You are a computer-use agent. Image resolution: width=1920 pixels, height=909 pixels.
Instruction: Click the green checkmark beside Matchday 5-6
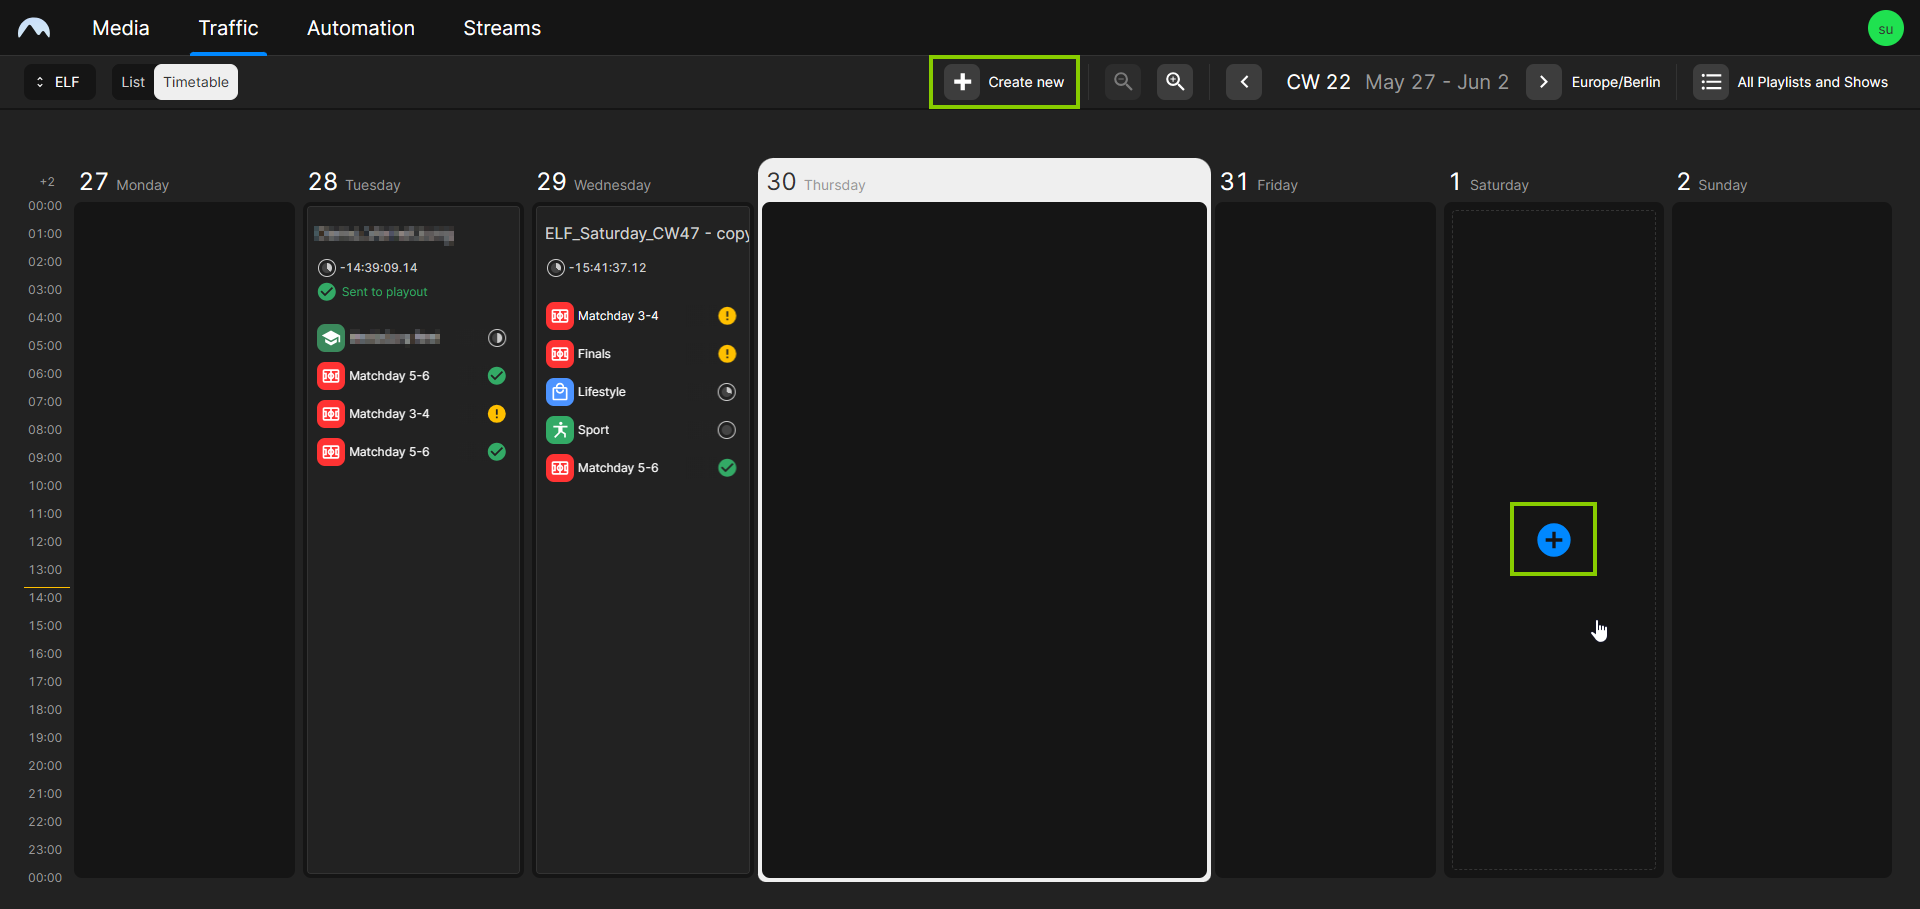point(726,467)
